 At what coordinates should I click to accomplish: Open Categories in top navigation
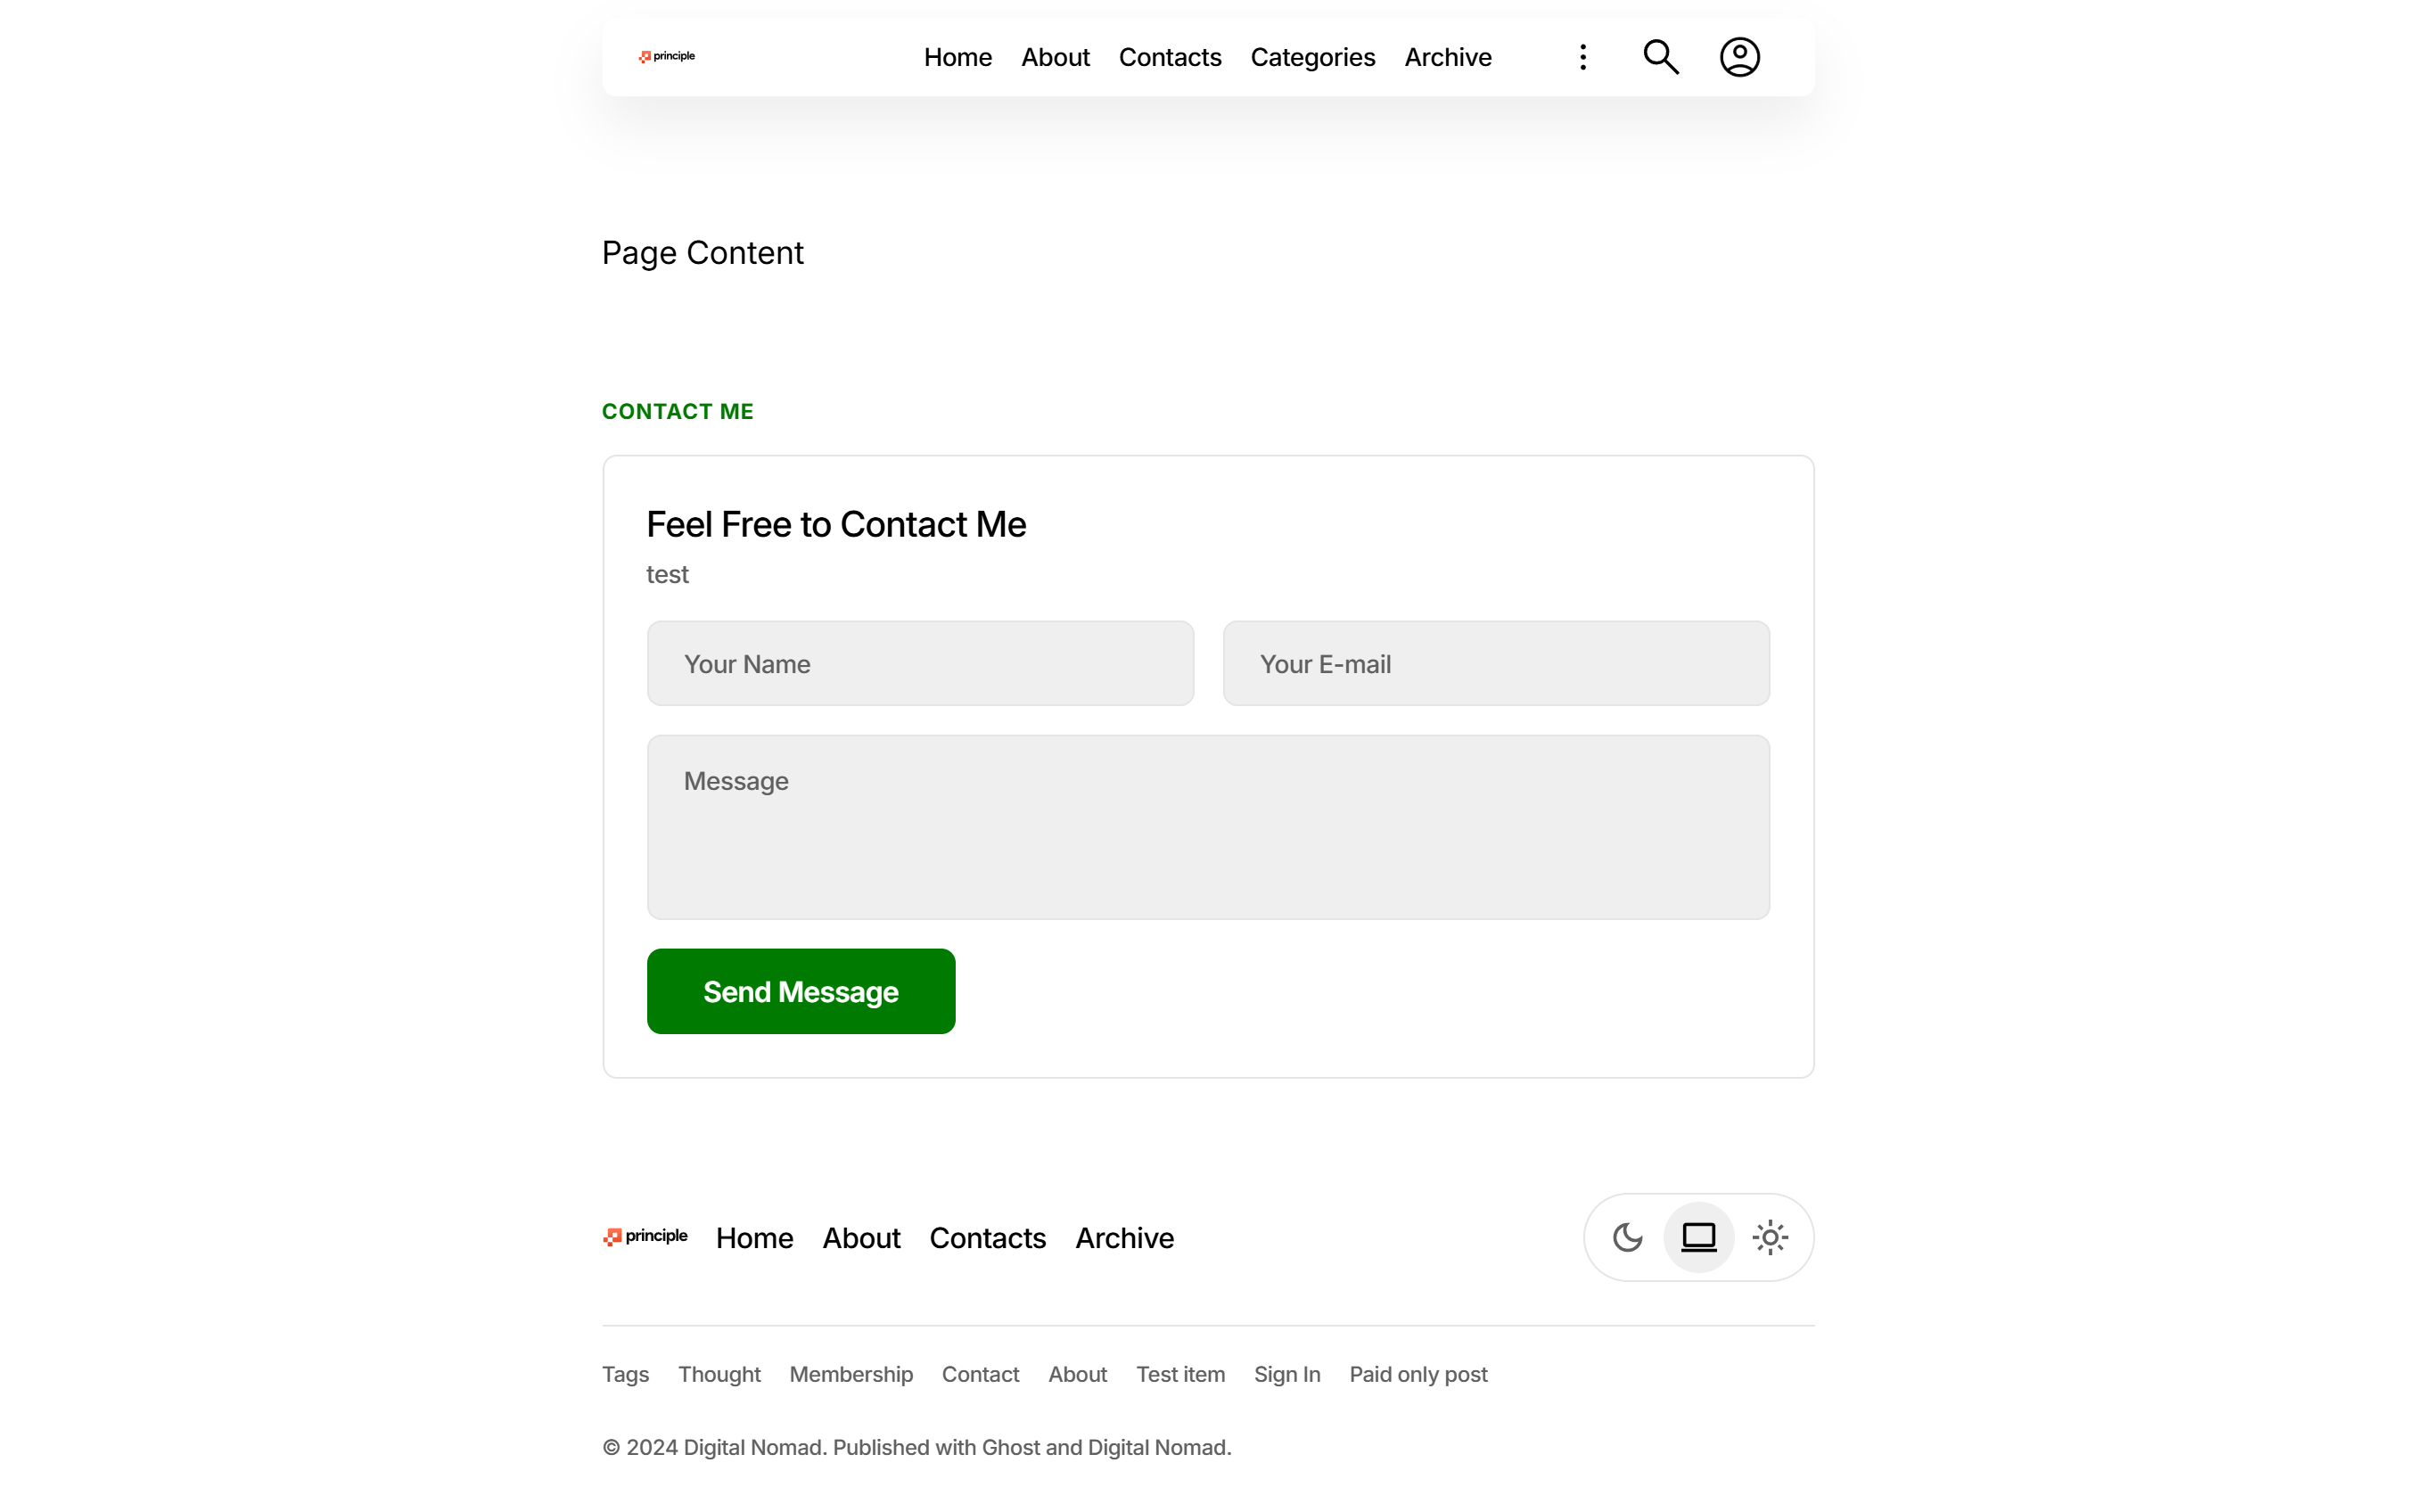point(1312,57)
